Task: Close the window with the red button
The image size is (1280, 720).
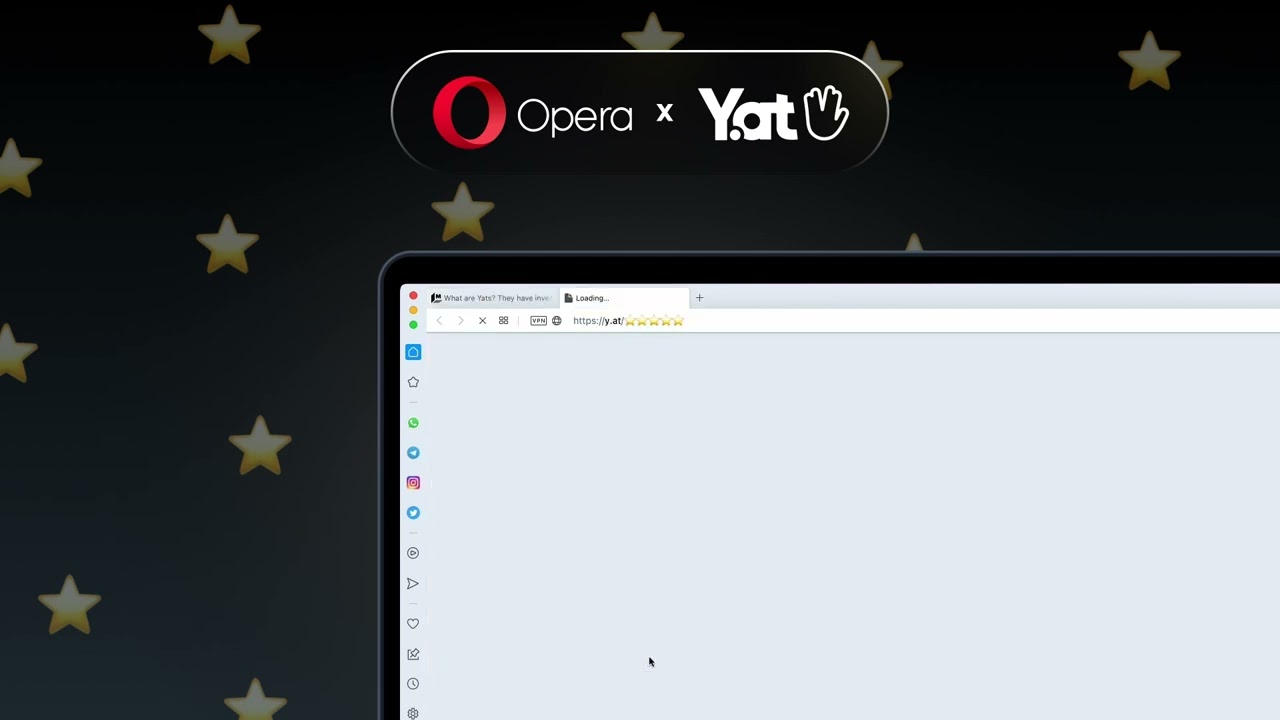Action: point(413,296)
